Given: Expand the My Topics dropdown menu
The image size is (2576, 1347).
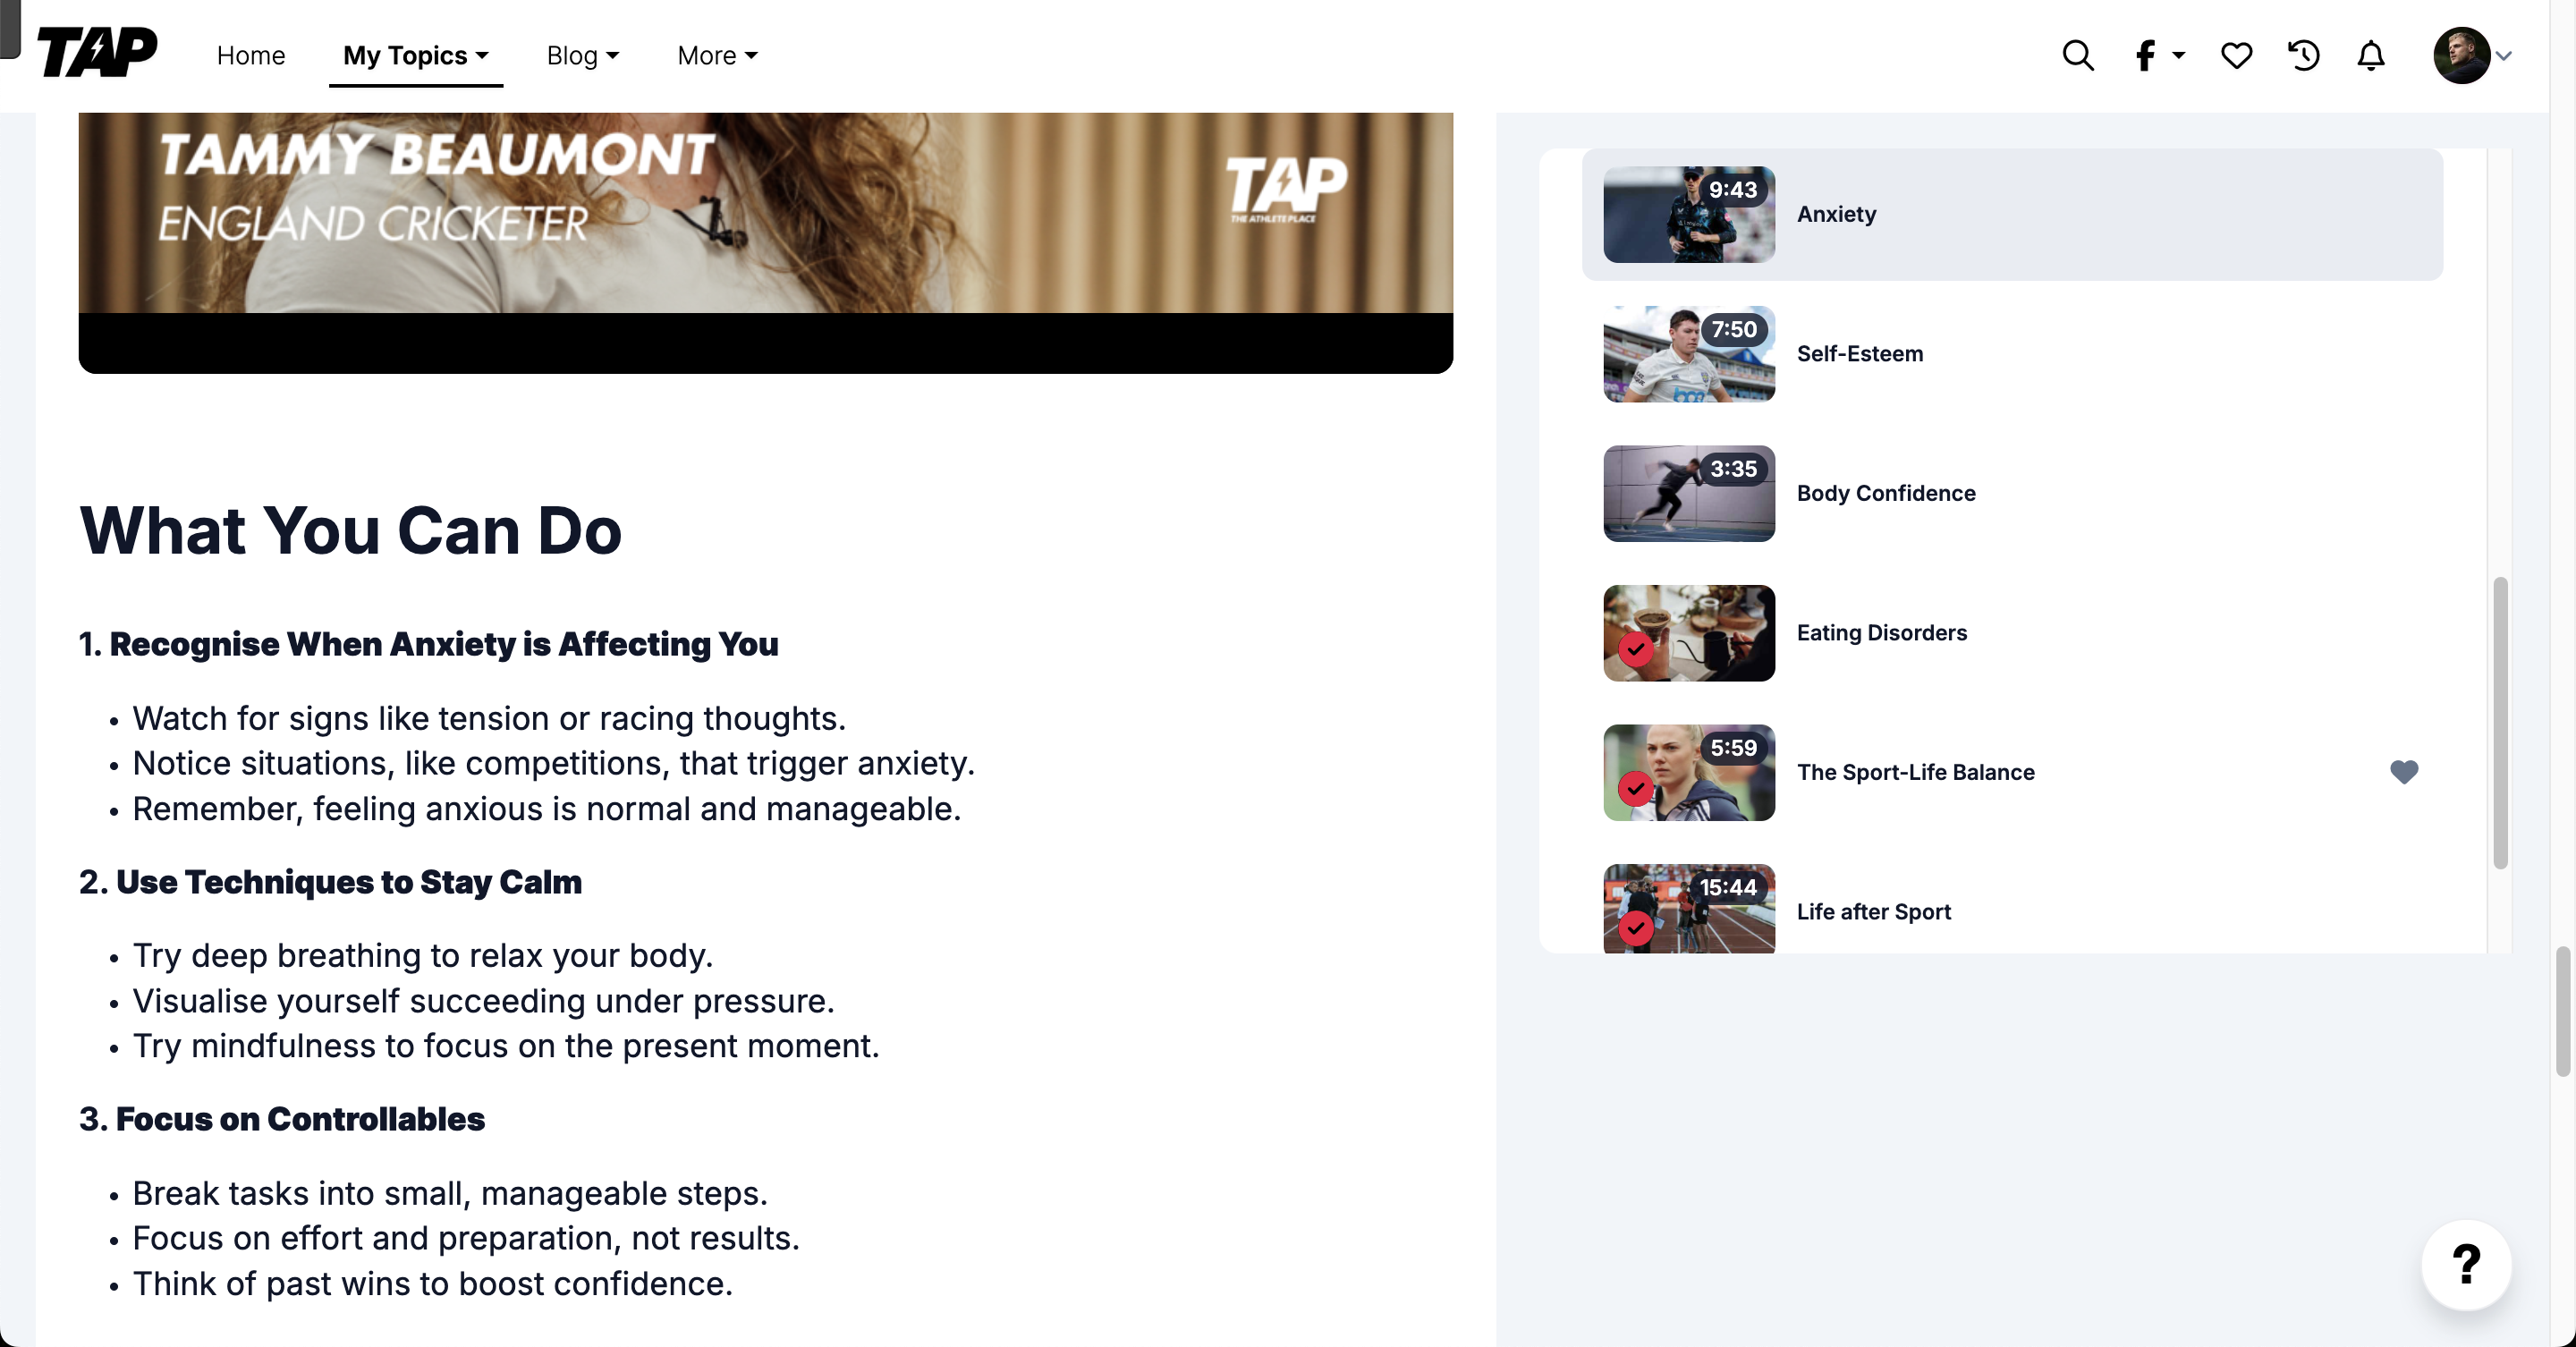Looking at the screenshot, I should 416,55.
